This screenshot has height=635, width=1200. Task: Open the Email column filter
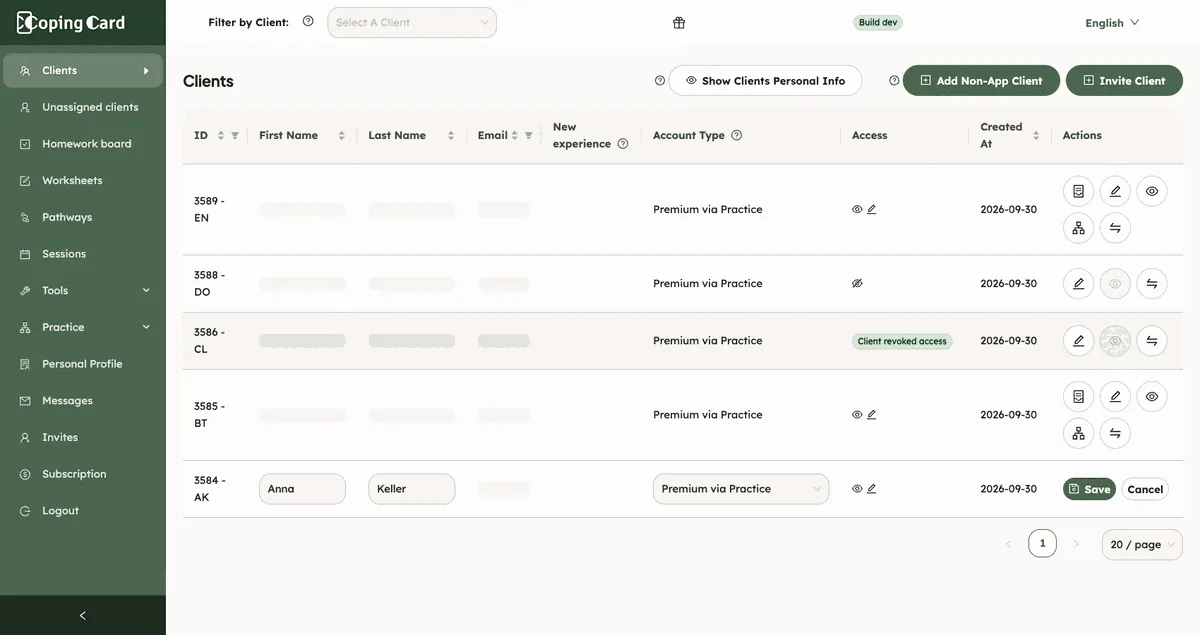[x=529, y=136]
